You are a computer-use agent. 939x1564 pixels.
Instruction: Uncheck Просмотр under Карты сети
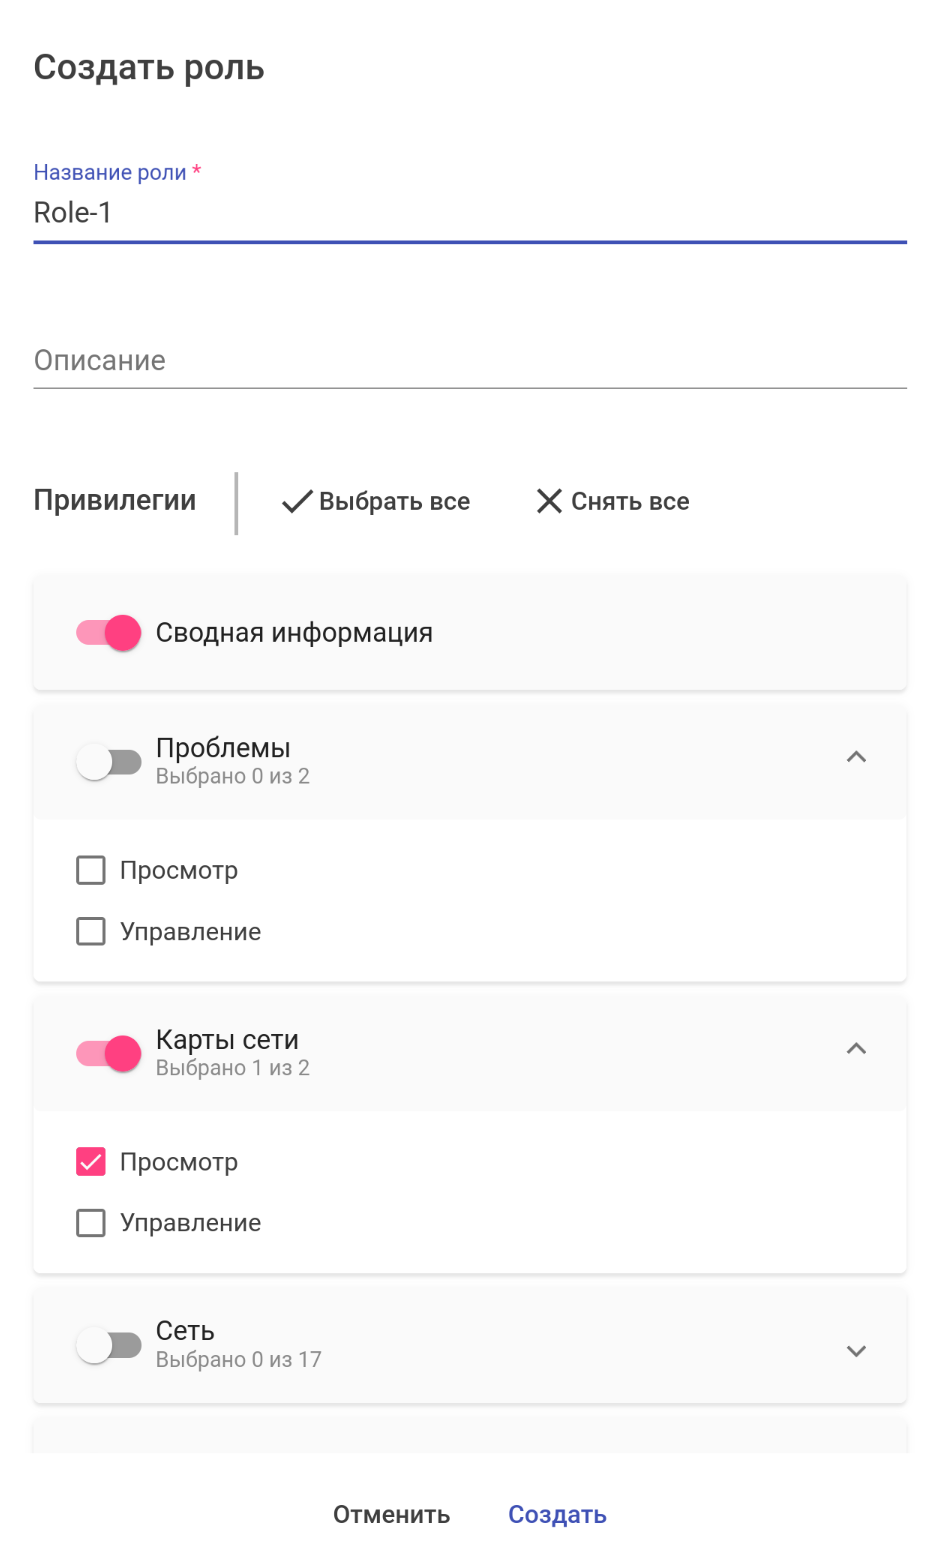[91, 1161]
